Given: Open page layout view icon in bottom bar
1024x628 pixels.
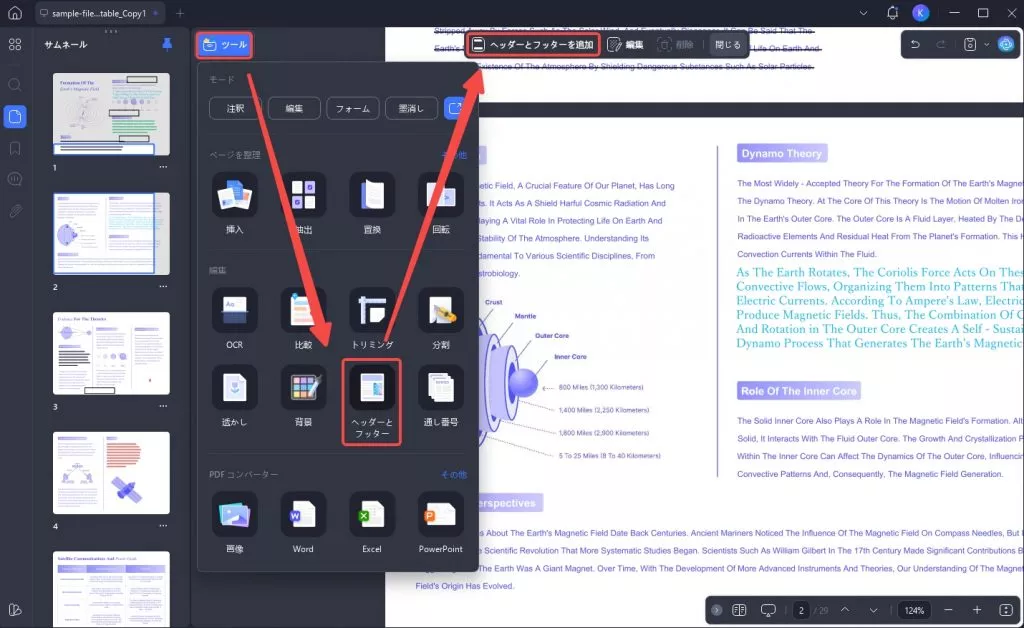Looking at the screenshot, I should (x=739, y=610).
